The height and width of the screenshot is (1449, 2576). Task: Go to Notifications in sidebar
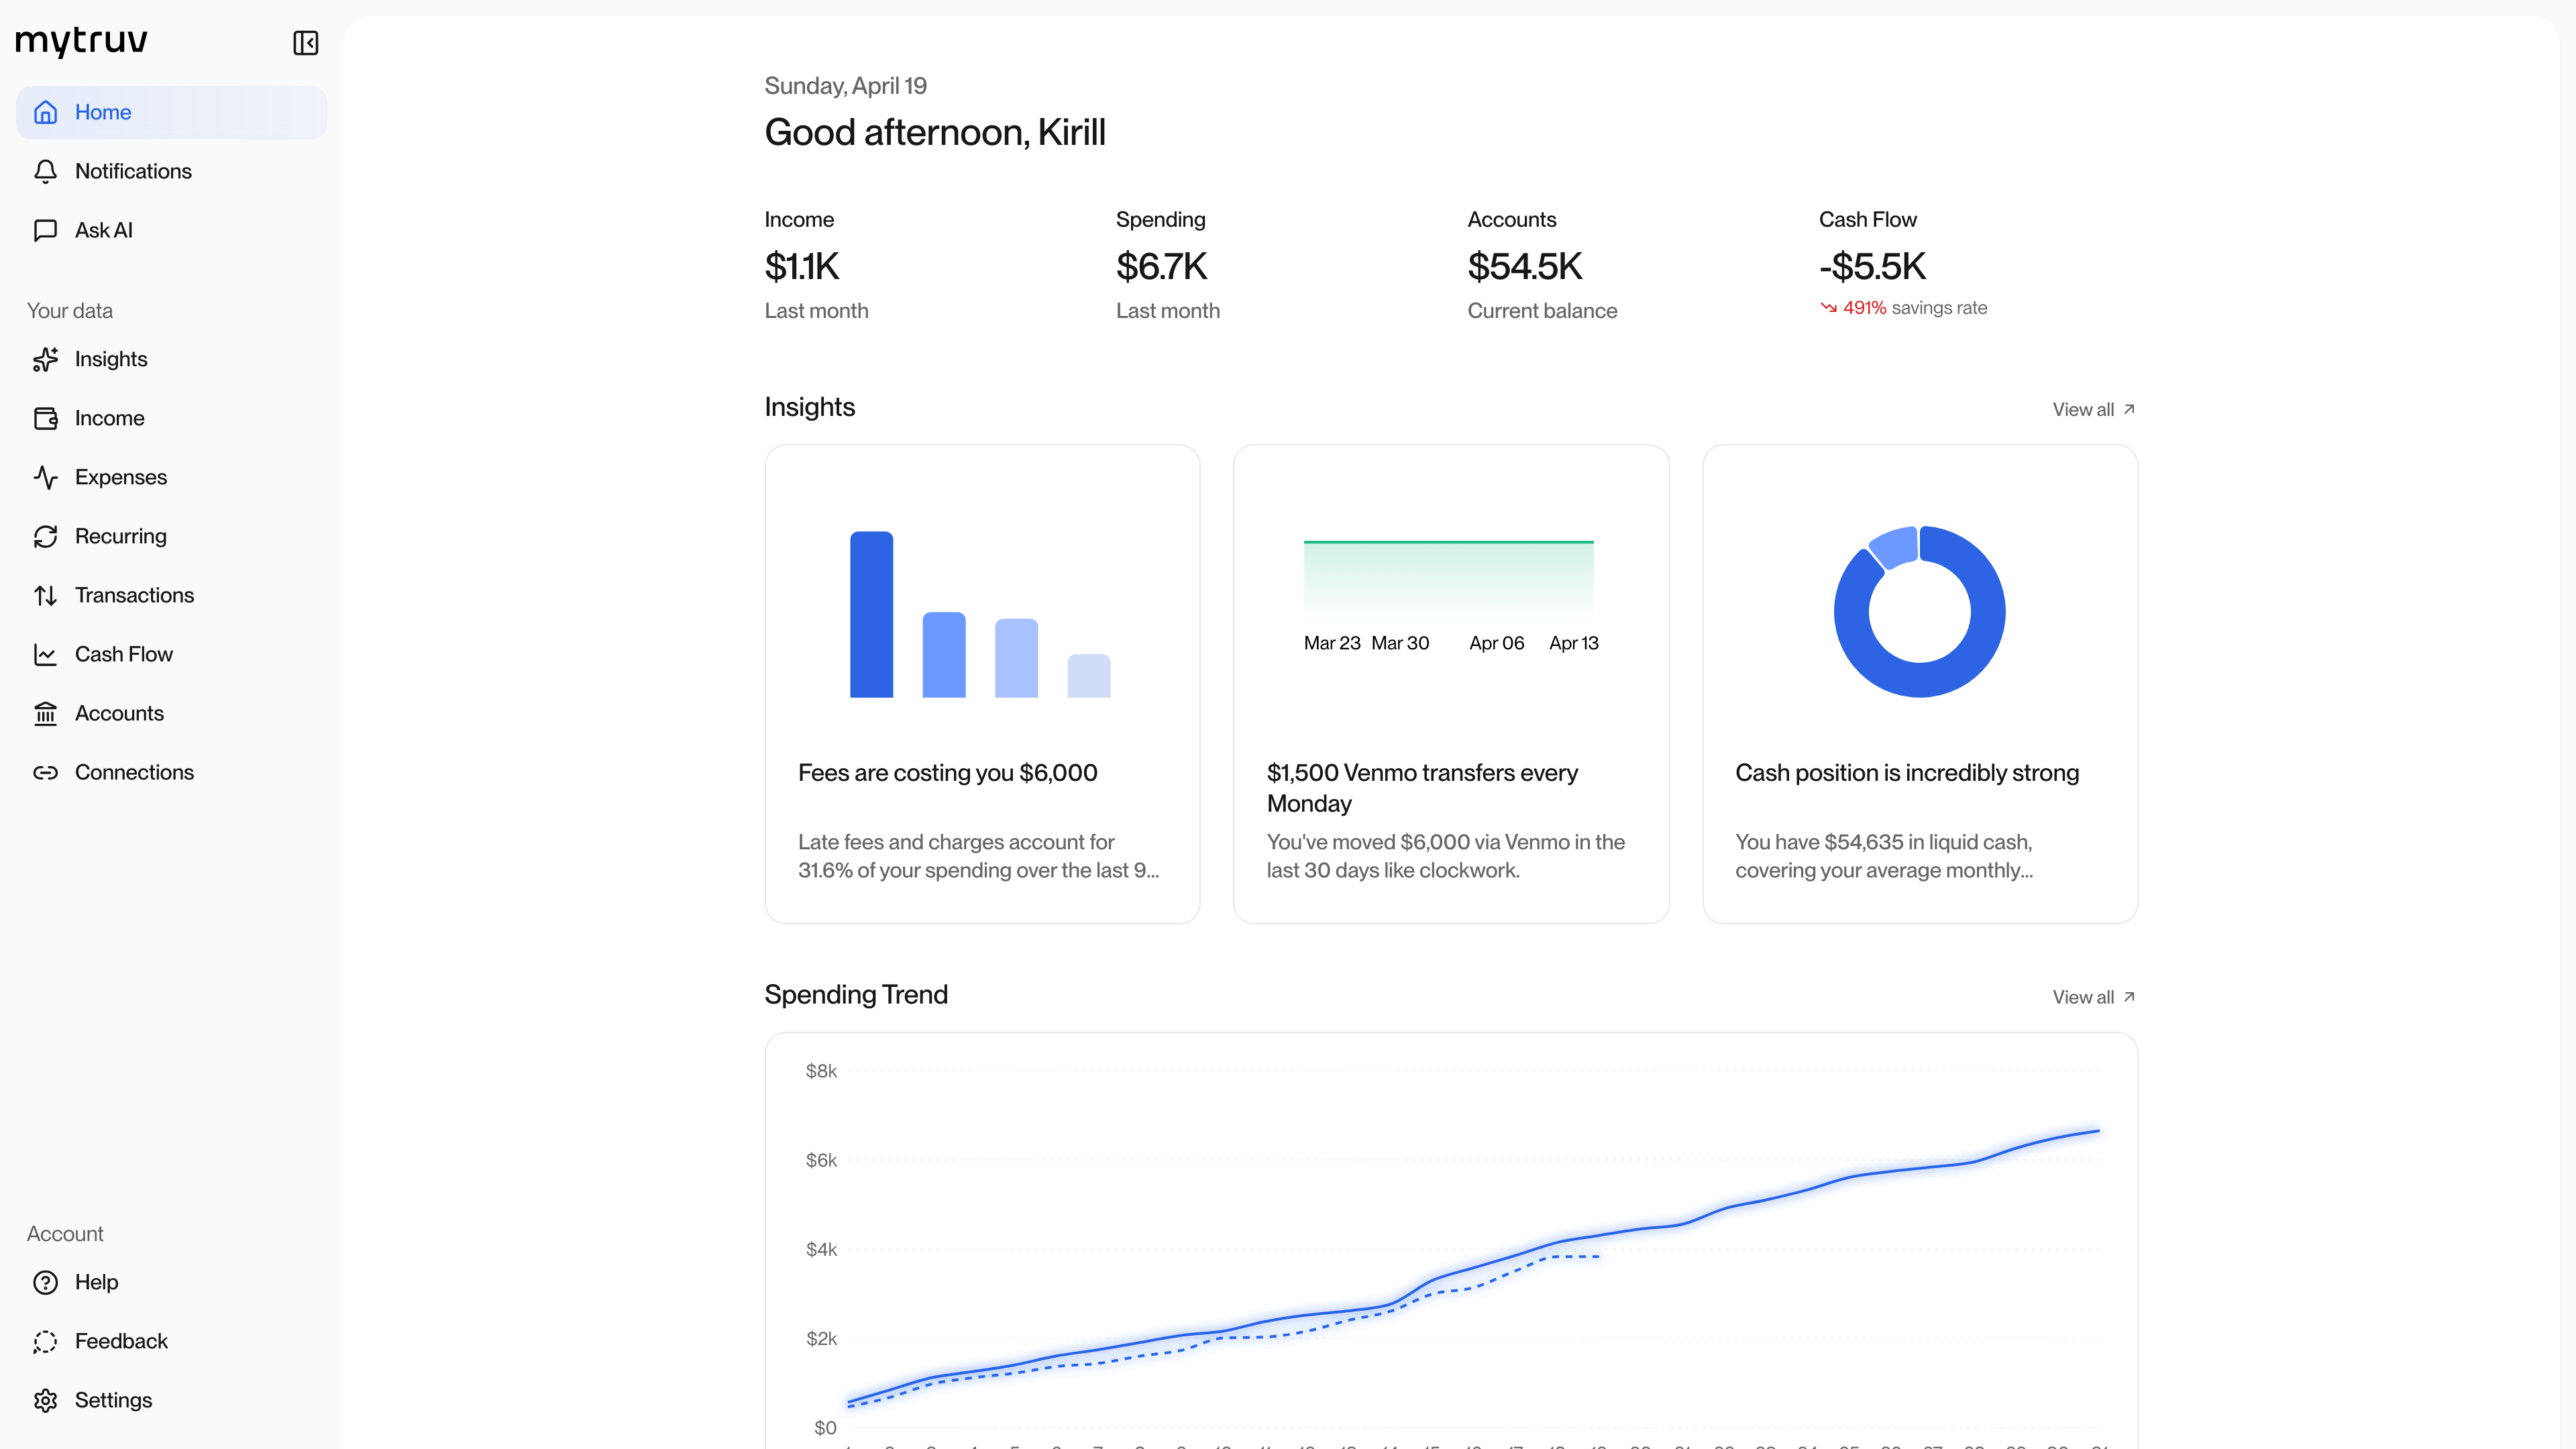(171, 171)
